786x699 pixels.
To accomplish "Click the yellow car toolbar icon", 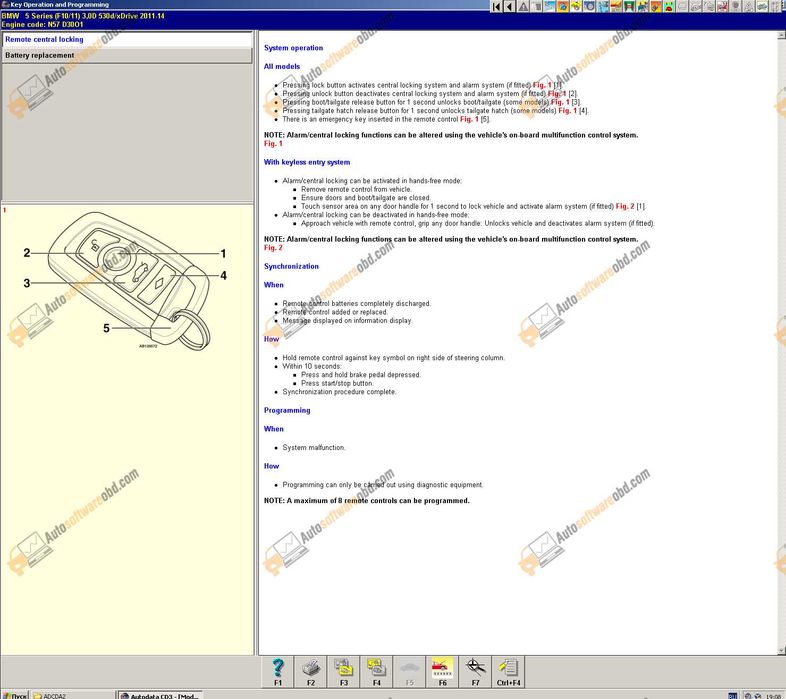I will [576, 7].
